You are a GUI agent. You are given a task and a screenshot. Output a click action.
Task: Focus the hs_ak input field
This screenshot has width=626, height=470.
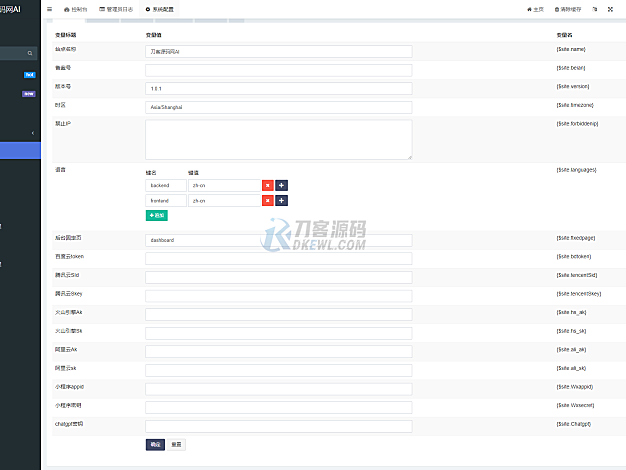coord(279,315)
